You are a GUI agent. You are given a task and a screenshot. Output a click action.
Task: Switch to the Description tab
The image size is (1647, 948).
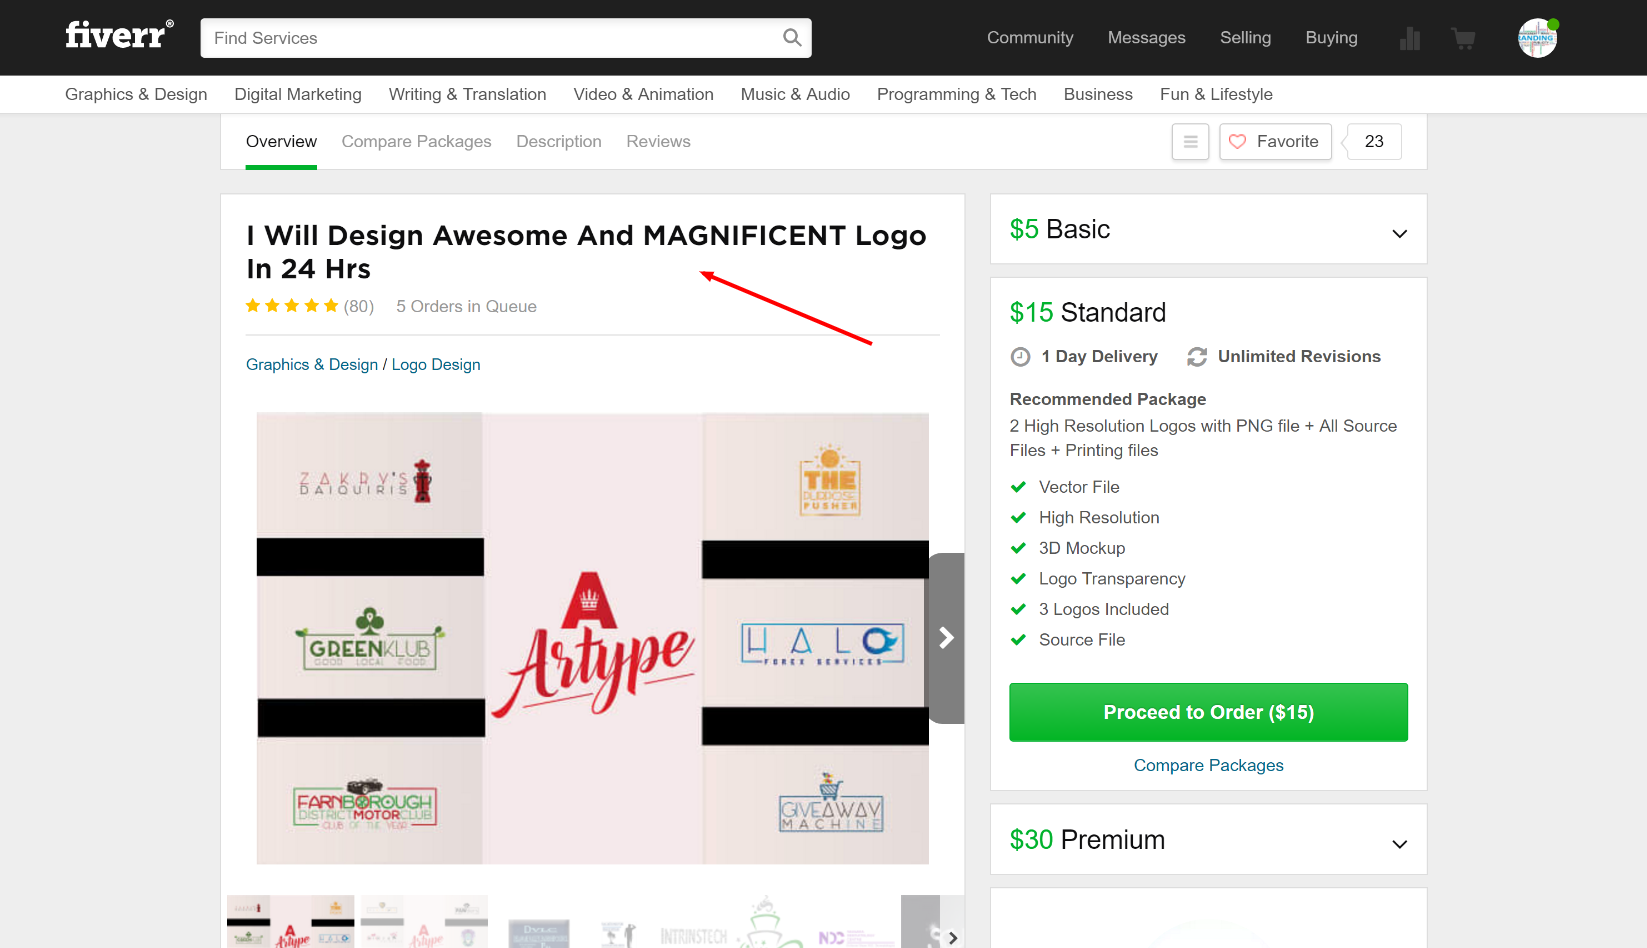point(559,142)
